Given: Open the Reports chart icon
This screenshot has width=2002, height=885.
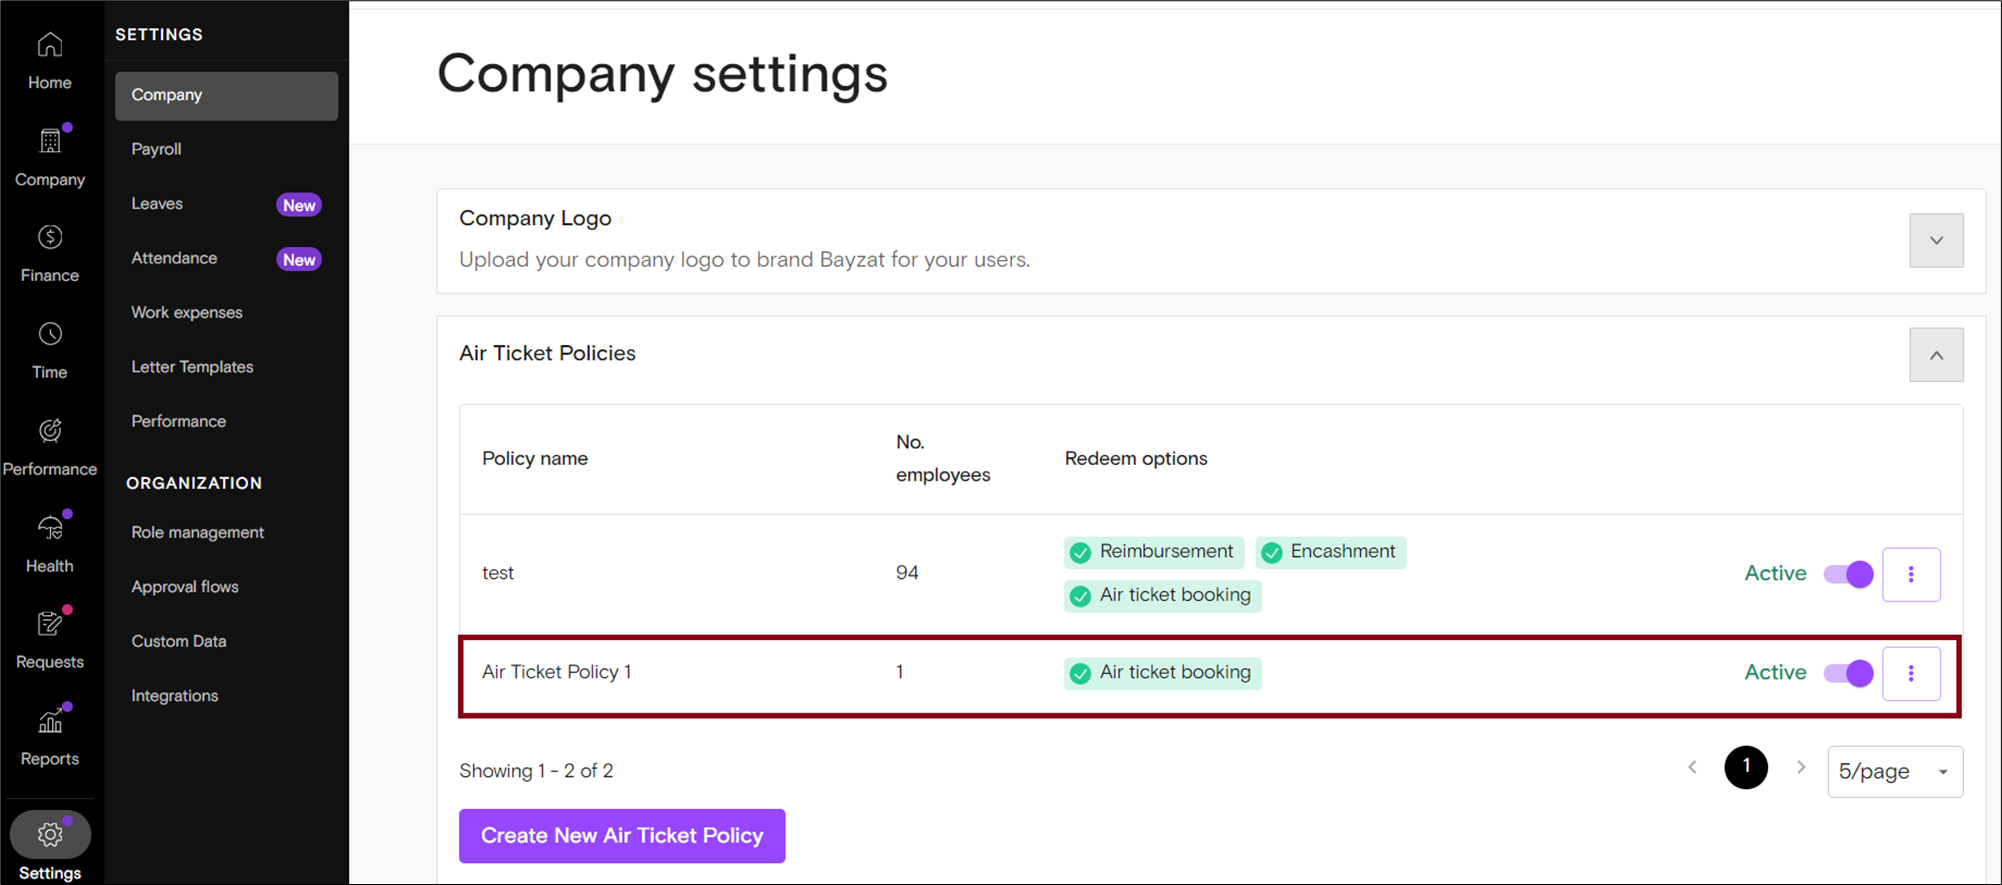Looking at the screenshot, I should pyautogui.click(x=49, y=721).
